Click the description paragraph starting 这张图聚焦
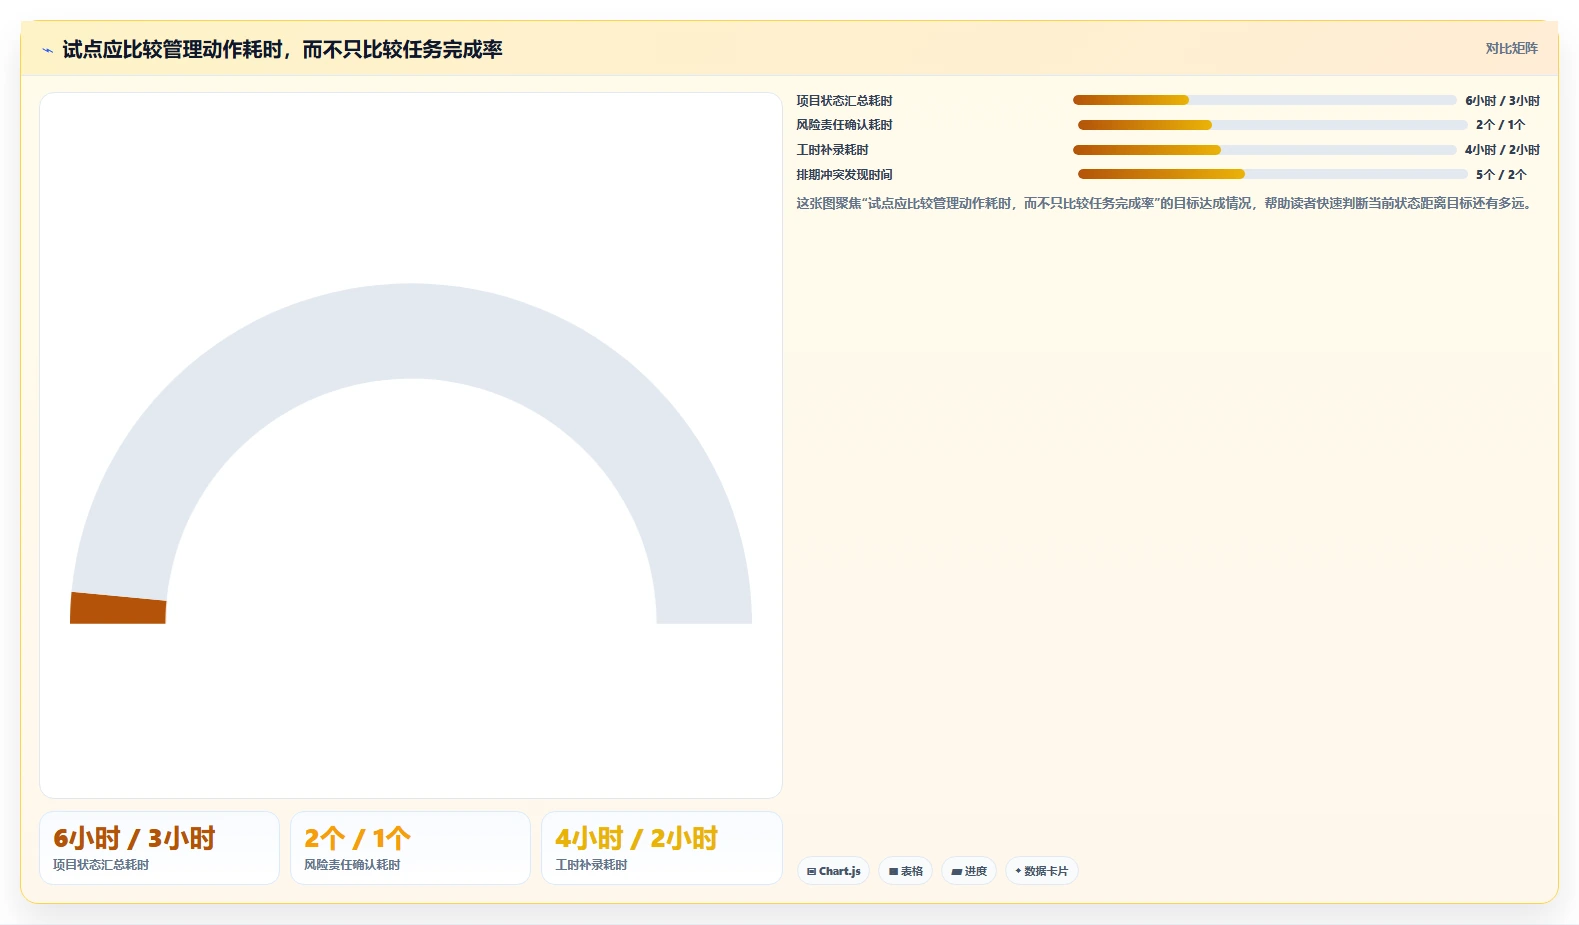 1166,203
